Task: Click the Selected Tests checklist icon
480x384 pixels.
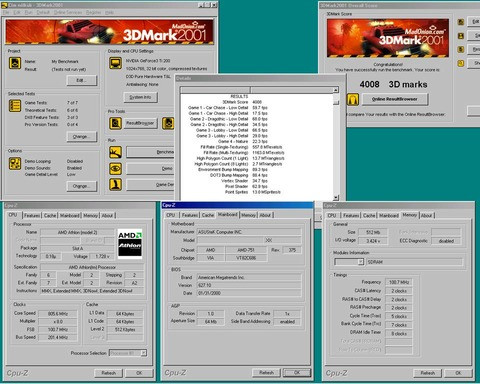Action: (x=15, y=106)
